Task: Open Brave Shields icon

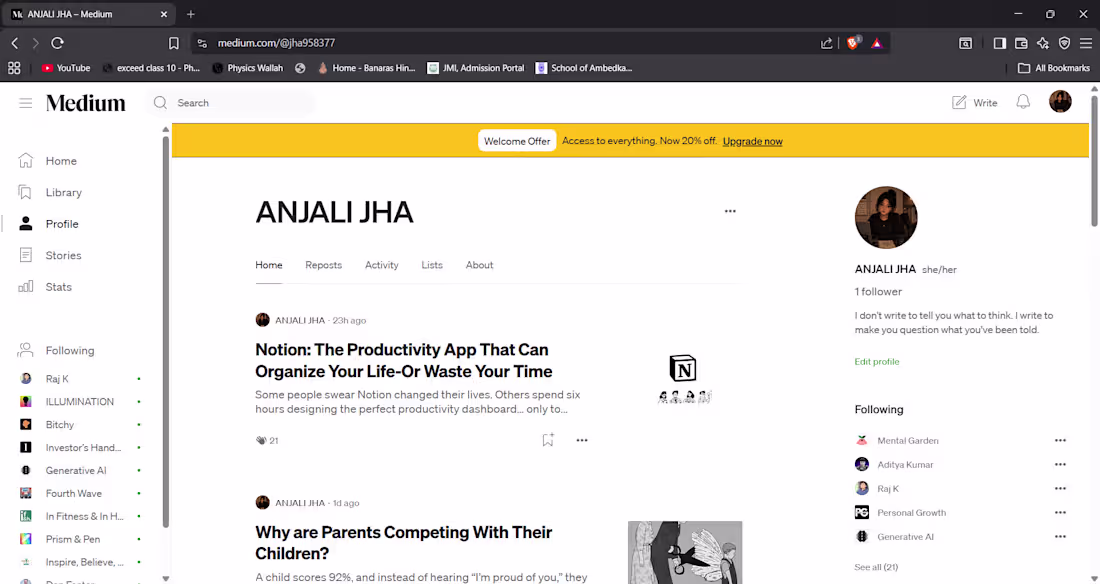Action: (x=853, y=43)
